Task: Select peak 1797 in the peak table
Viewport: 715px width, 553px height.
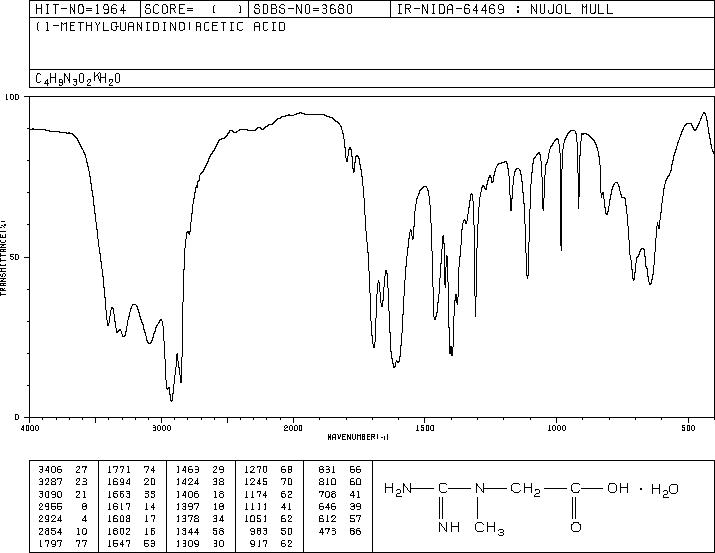Action: pyautogui.click(x=50, y=543)
